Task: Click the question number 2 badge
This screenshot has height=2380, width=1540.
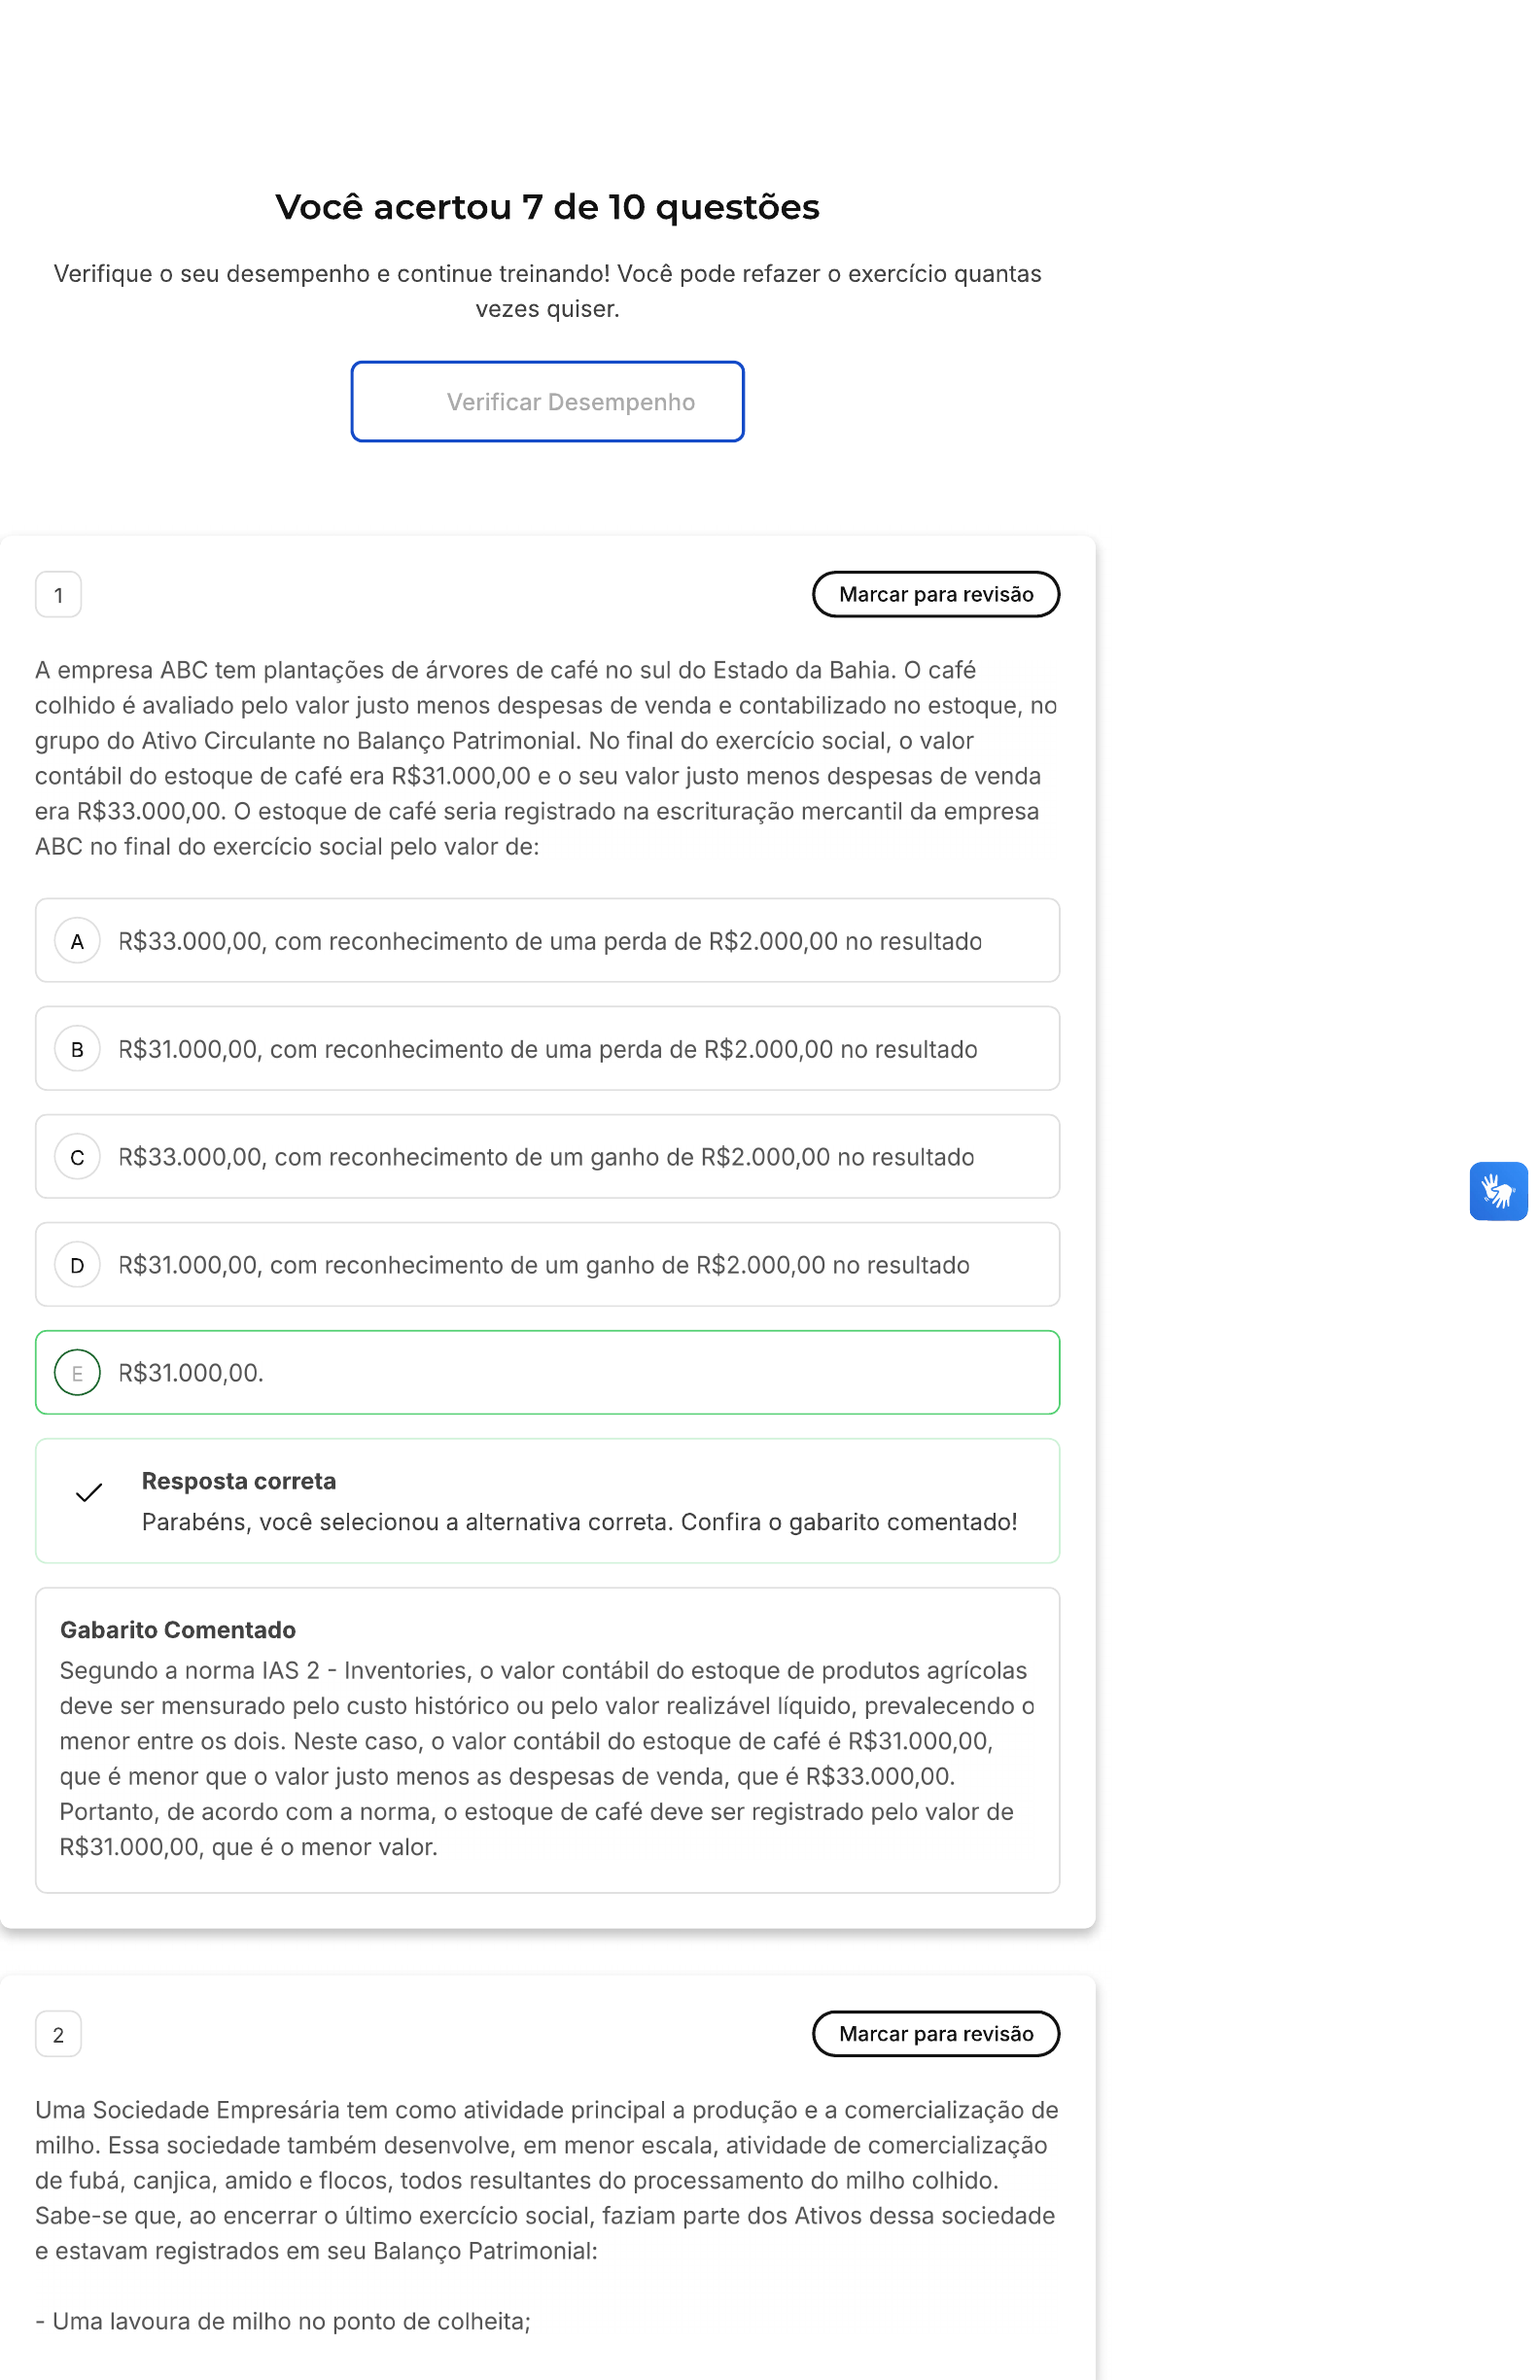Action: [x=58, y=2034]
